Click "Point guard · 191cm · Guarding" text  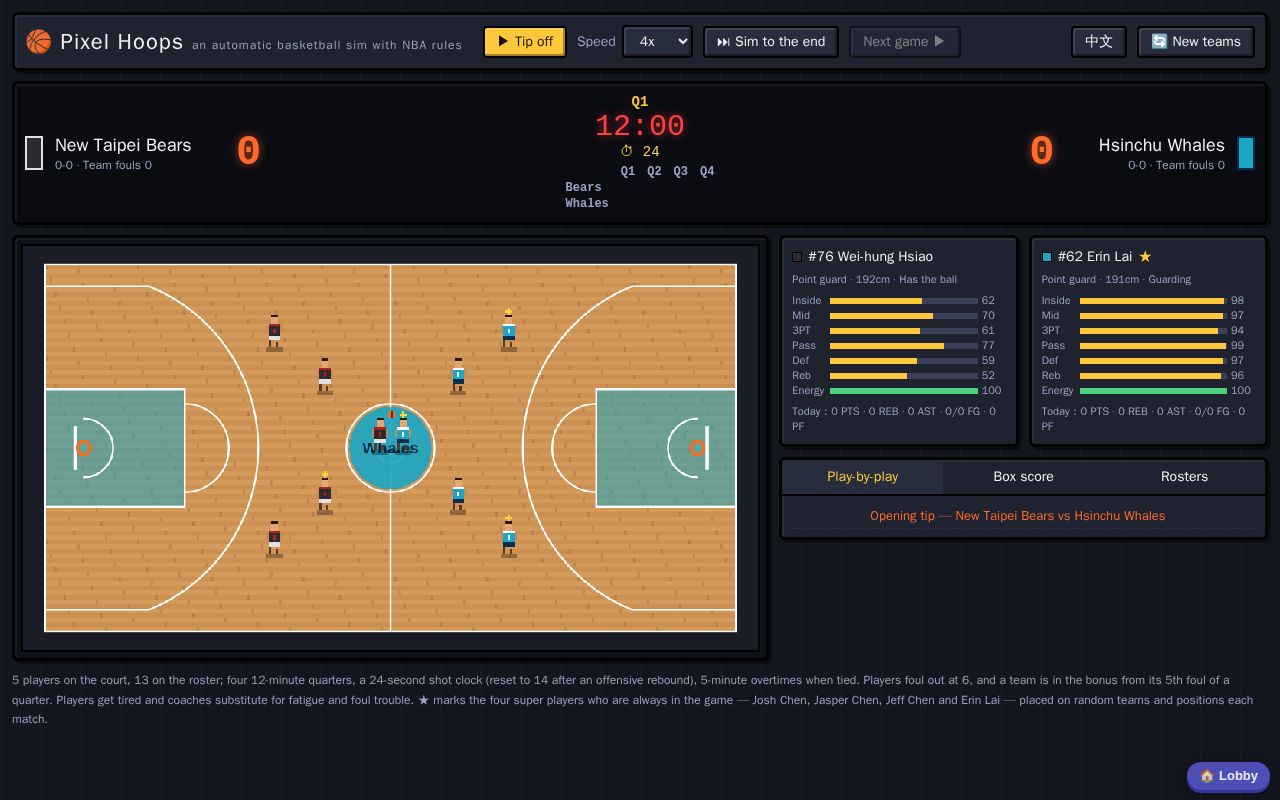(1116, 280)
